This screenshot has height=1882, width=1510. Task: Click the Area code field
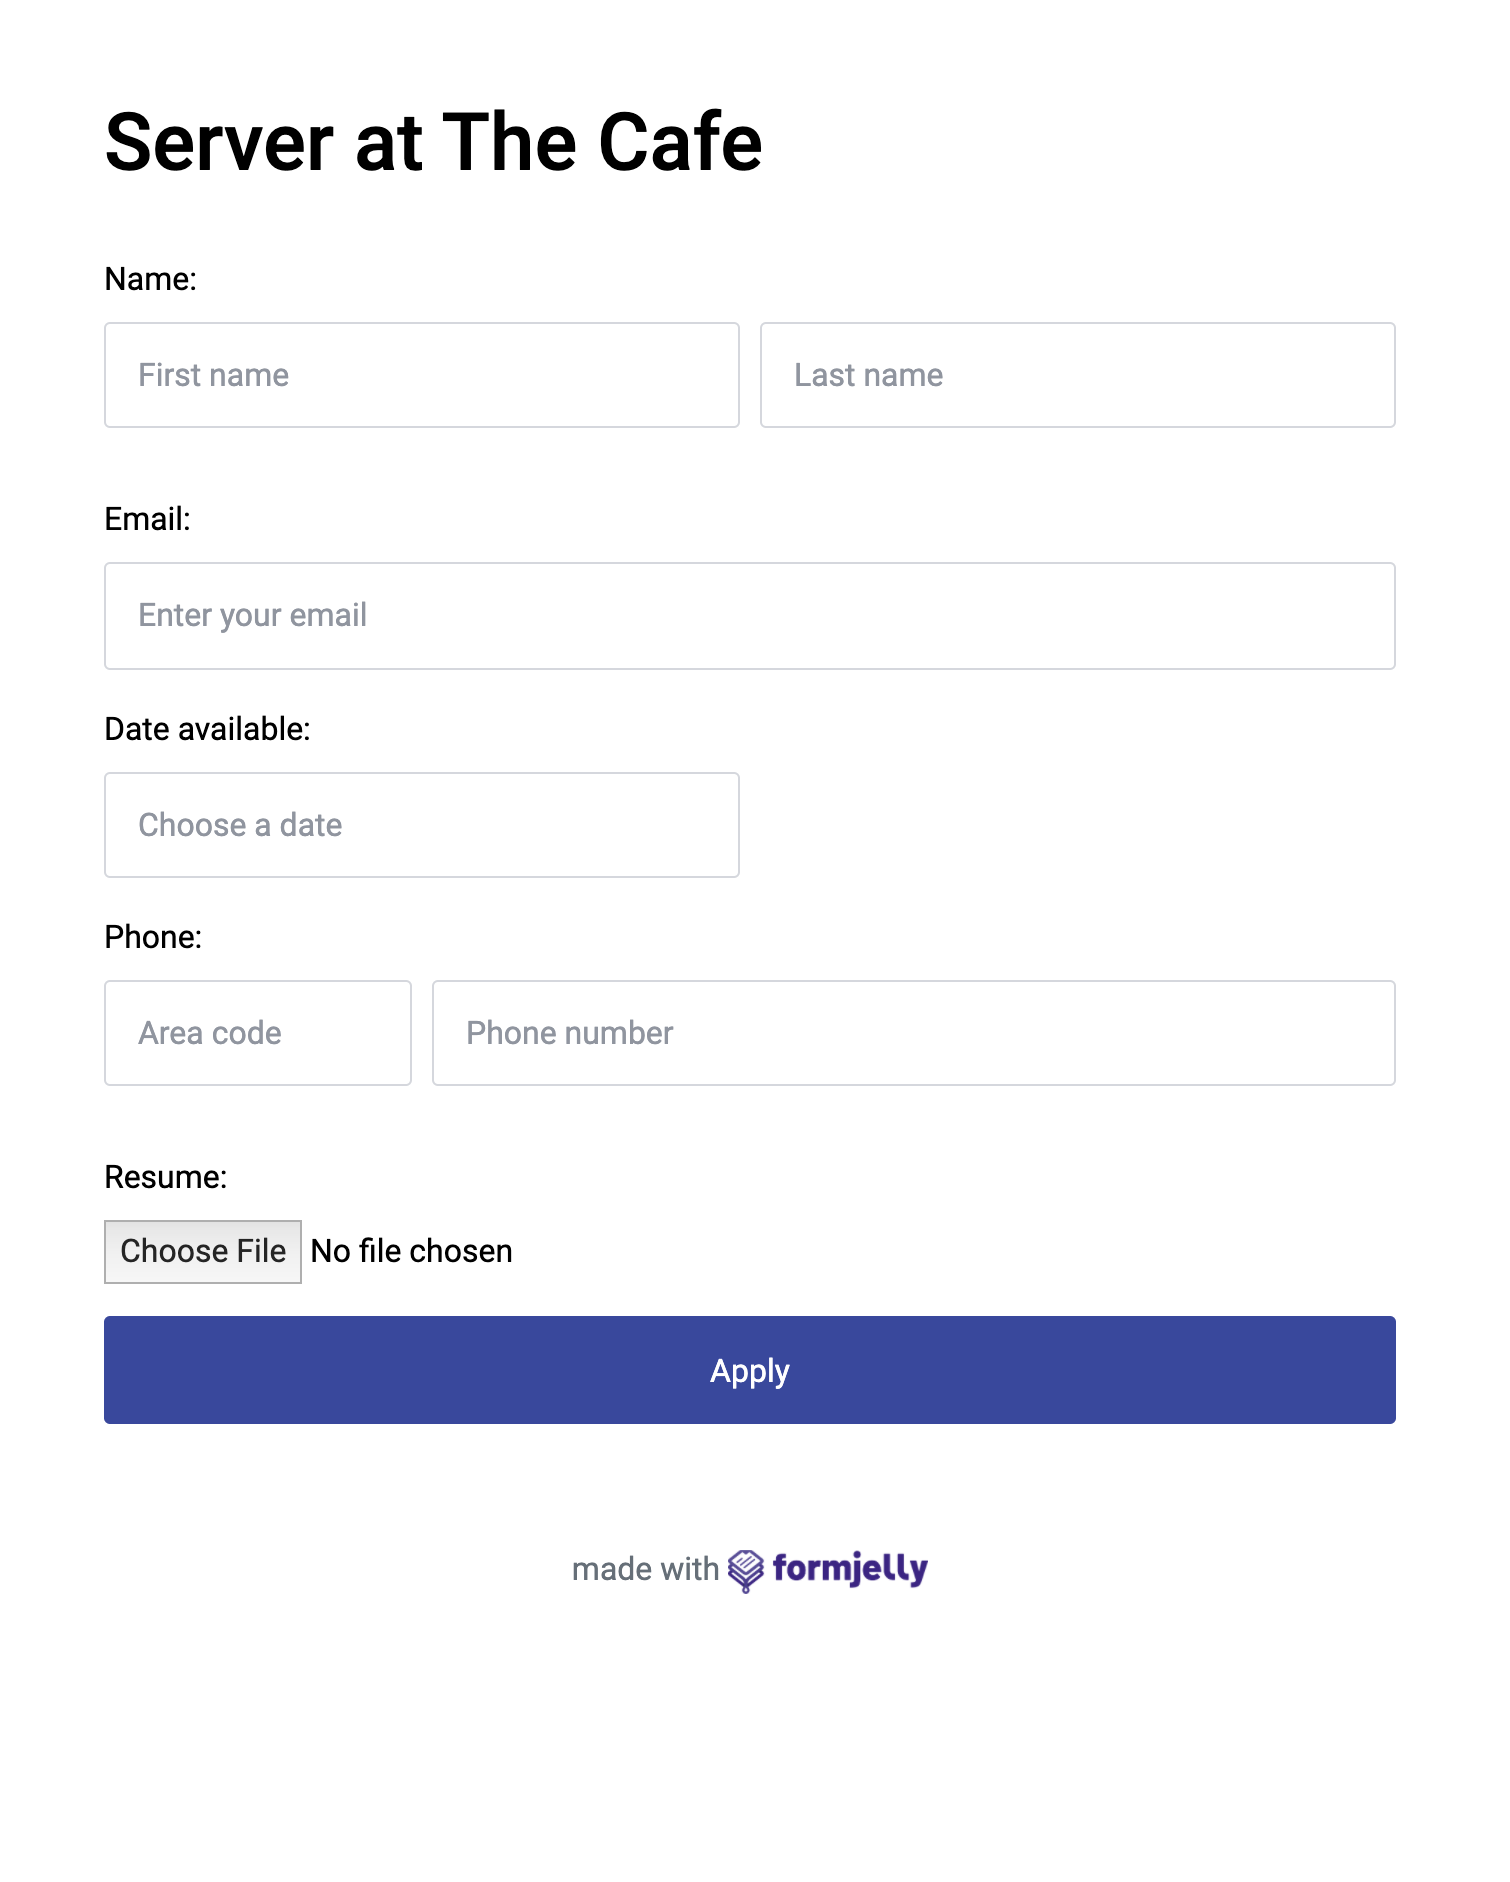coord(257,1032)
